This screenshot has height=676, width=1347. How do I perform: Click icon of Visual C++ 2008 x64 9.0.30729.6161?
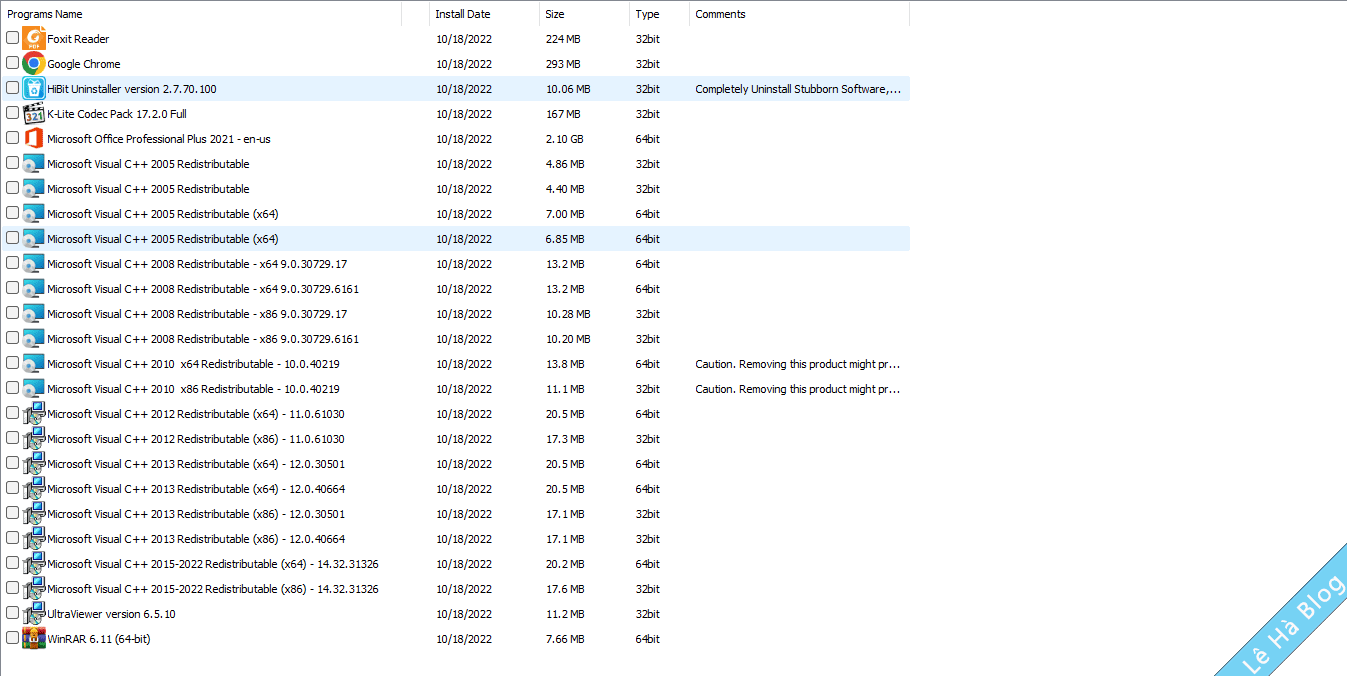point(33,289)
